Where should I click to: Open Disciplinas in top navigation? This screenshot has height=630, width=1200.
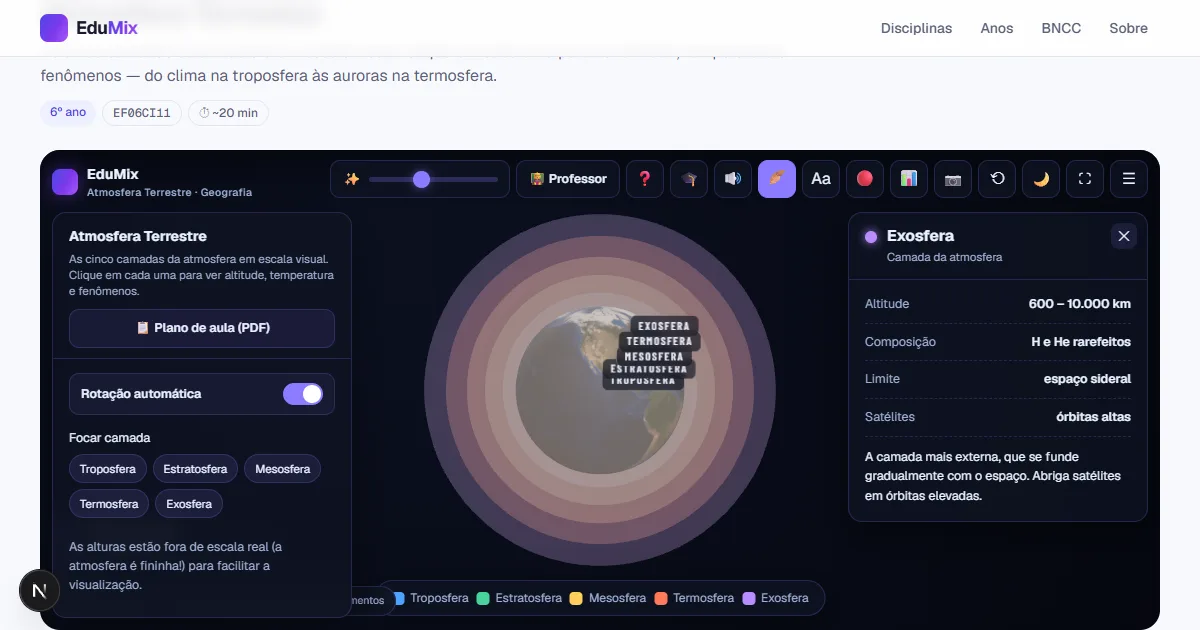pyautogui.click(x=916, y=28)
